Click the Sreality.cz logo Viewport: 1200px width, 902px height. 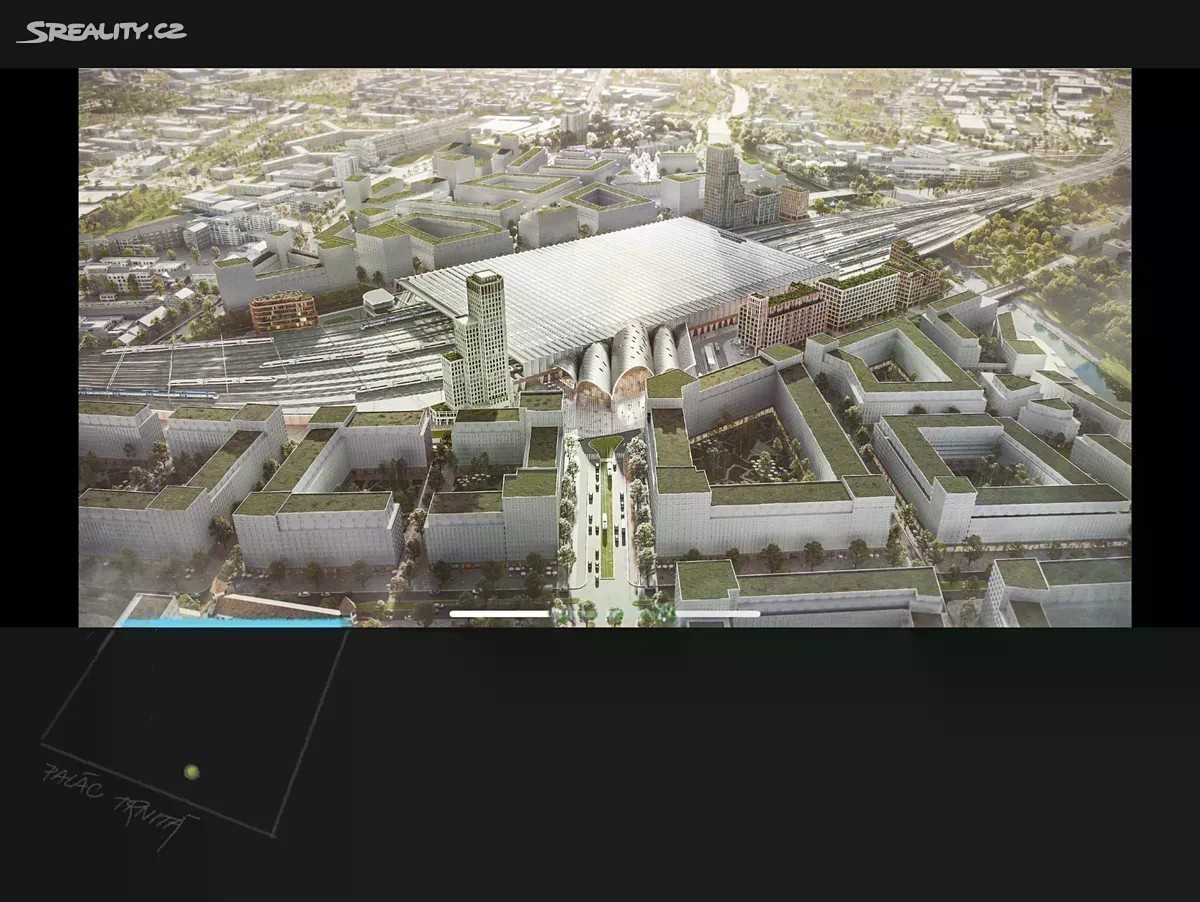(x=102, y=32)
